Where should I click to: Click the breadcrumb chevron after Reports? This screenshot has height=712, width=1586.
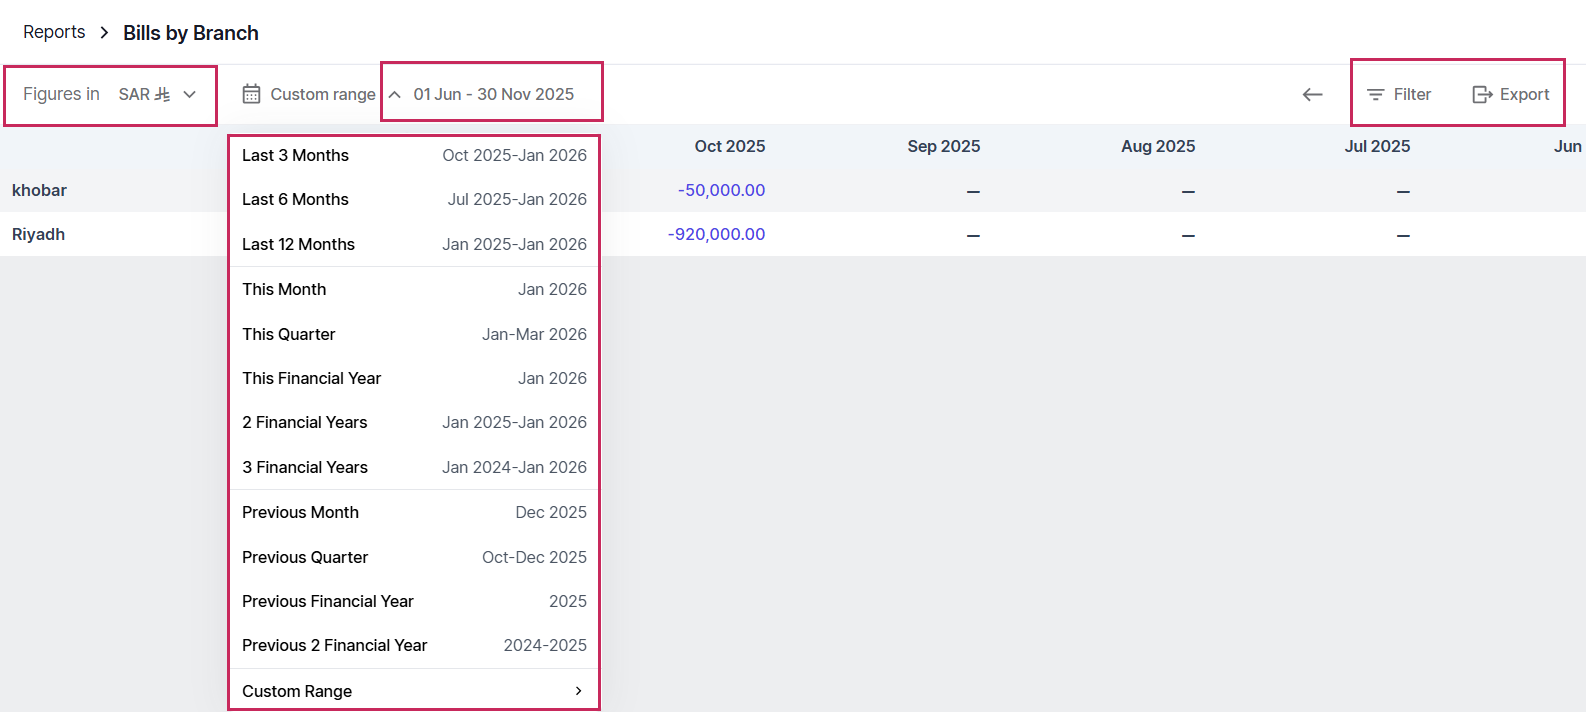pos(104,33)
